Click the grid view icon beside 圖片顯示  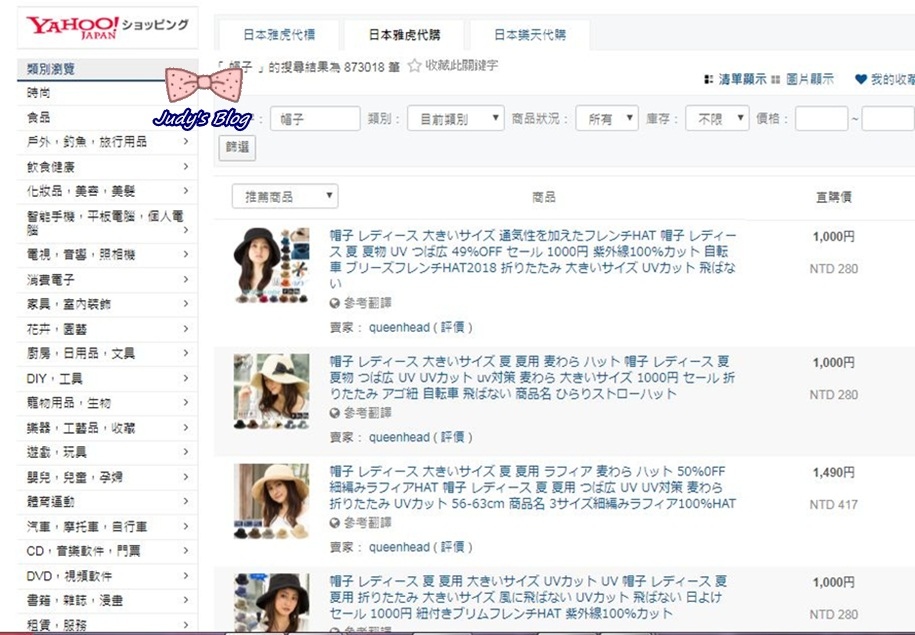point(776,79)
